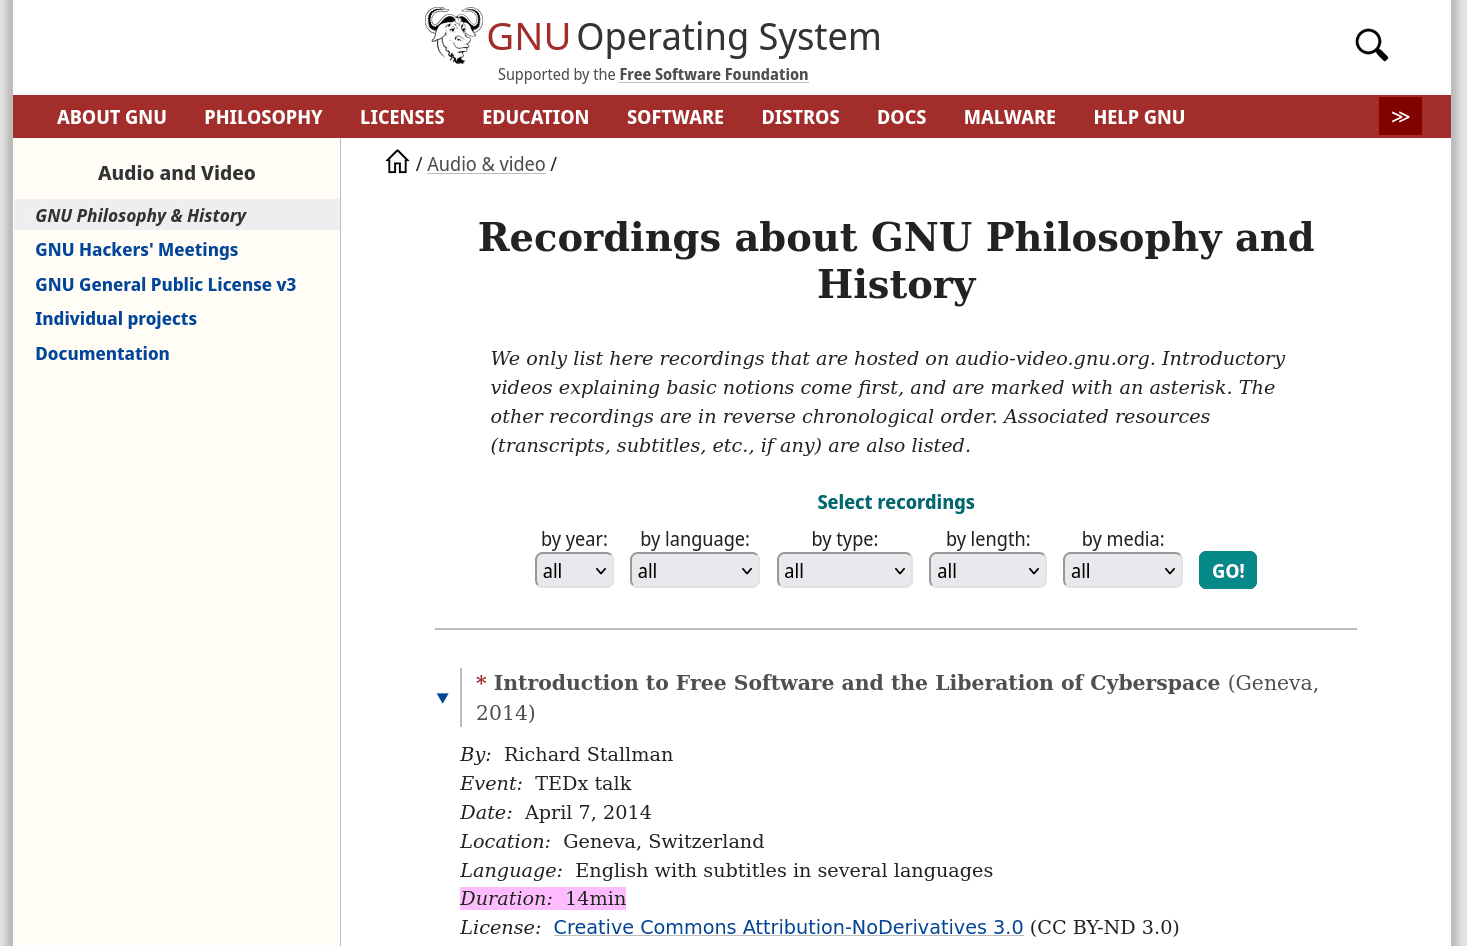The height and width of the screenshot is (946, 1467).
Task: Click the Audio and Video sidebar heading
Action: (177, 173)
